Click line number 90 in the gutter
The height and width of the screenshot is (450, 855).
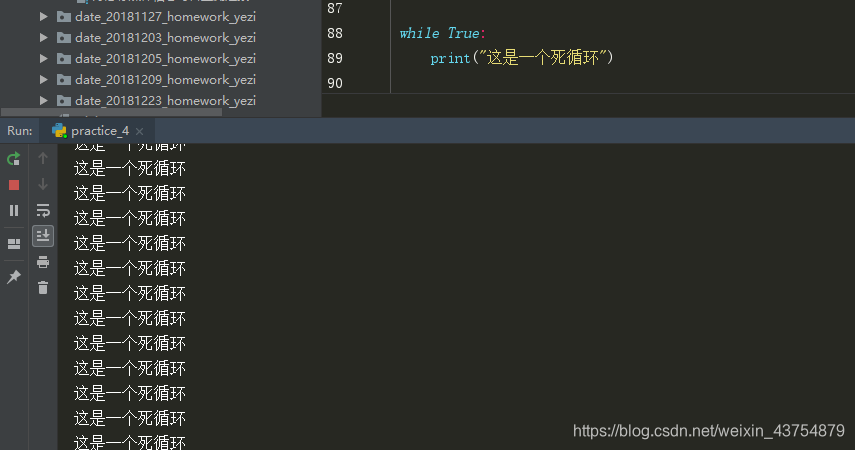pyautogui.click(x=335, y=83)
